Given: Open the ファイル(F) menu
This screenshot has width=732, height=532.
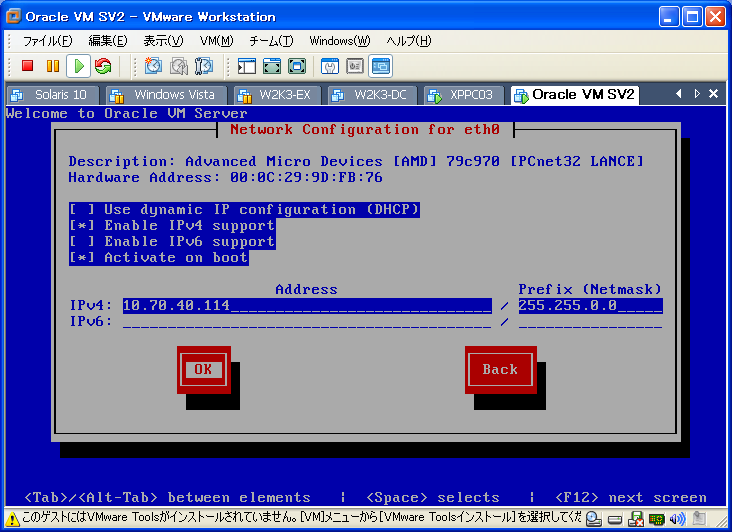Looking at the screenshot, I should tap(47, 41).
